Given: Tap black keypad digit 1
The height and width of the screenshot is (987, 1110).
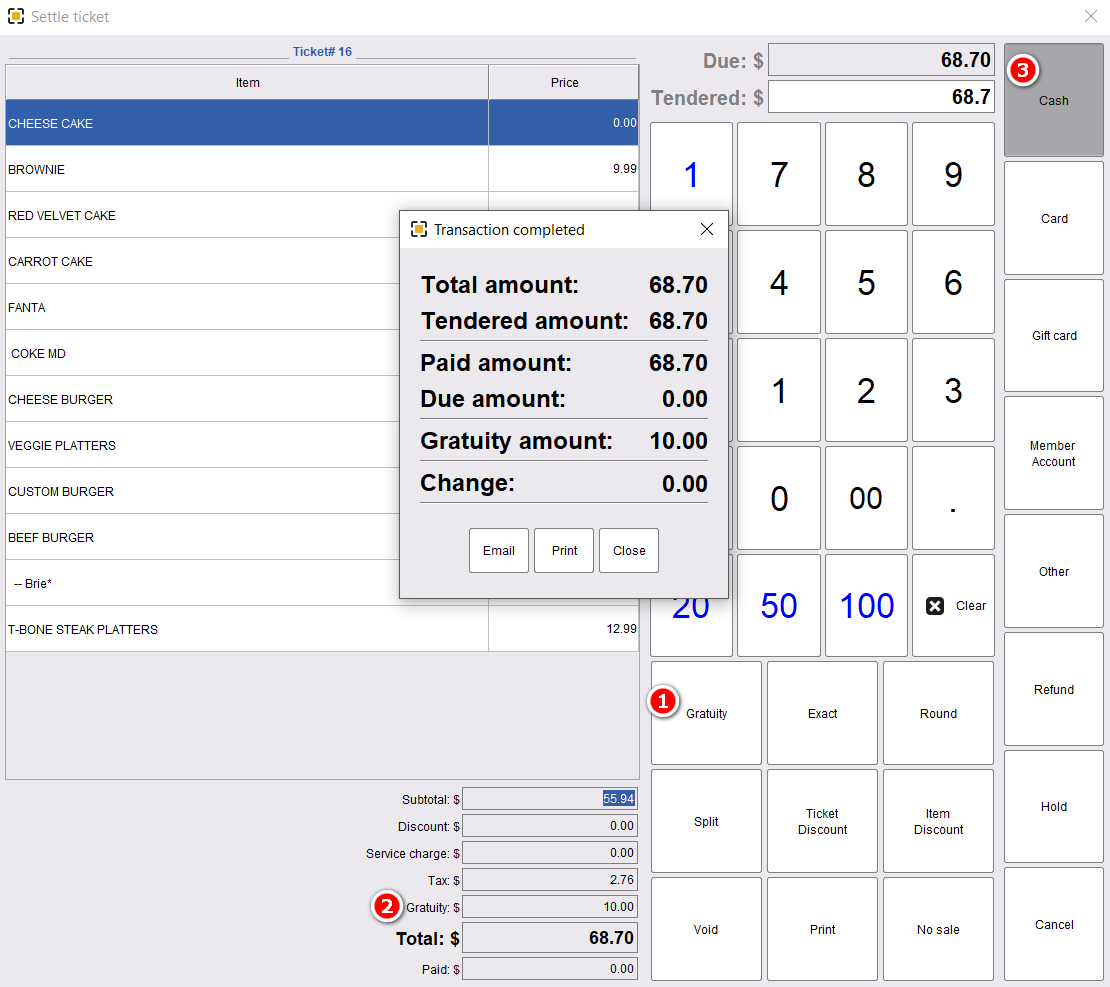Looking at the screenshot, I should [x=779, y=390].
